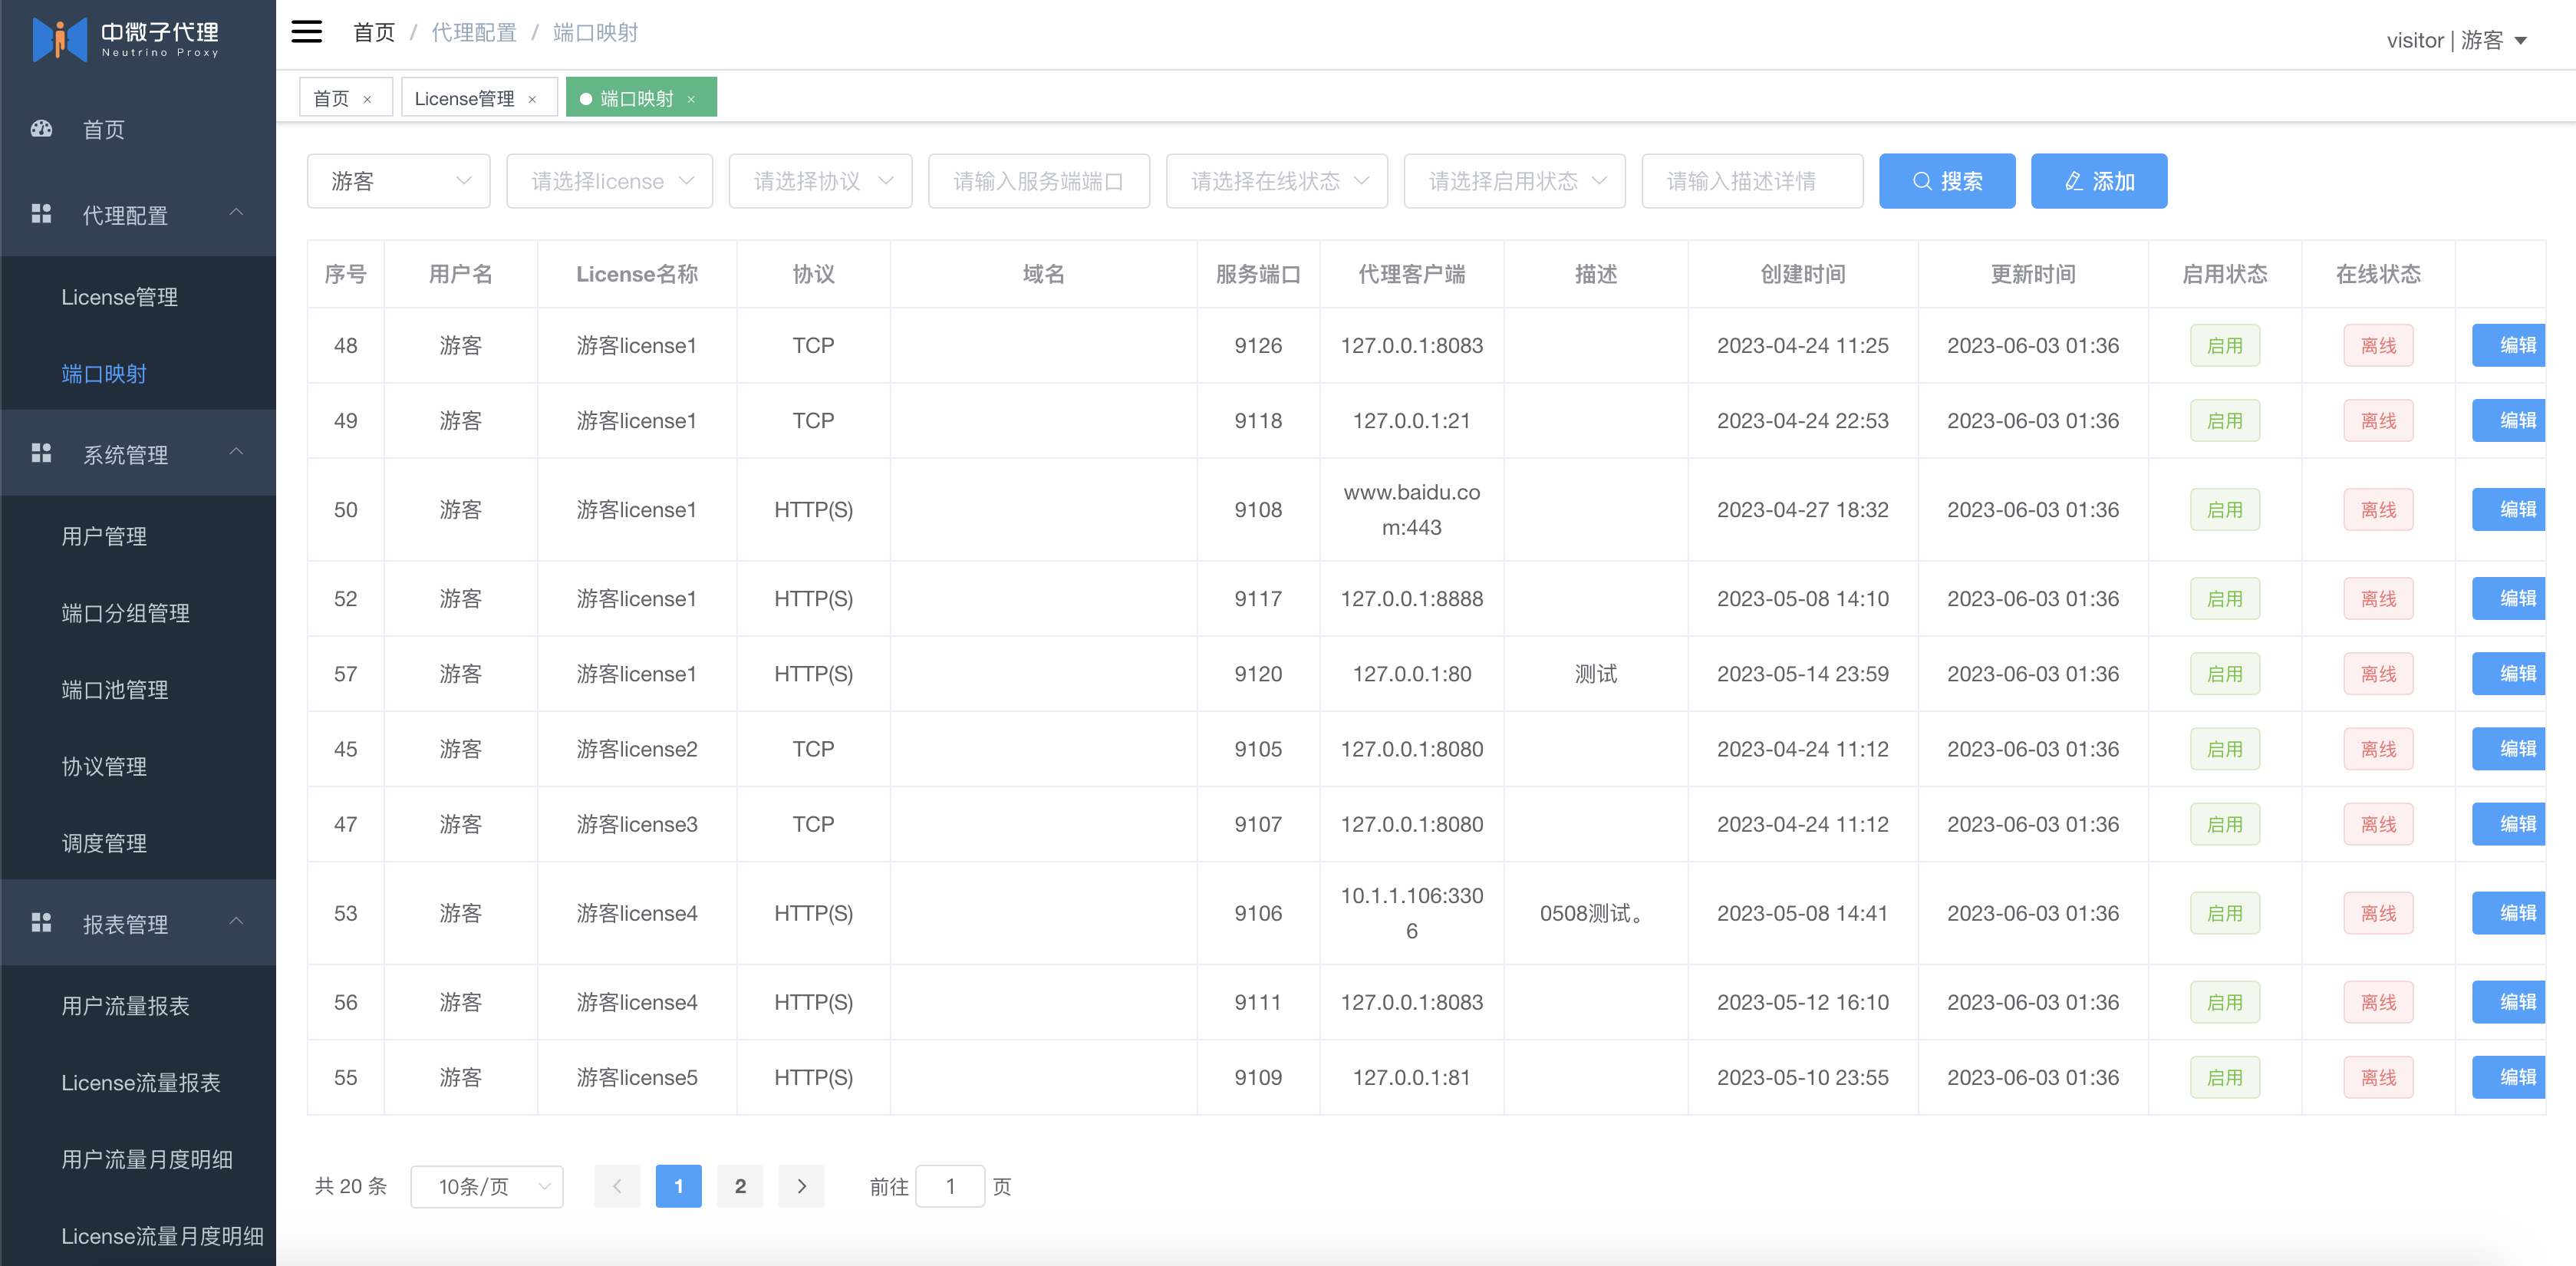
Task: Go to next page arrow in pagination
Action: point(801,1186)
